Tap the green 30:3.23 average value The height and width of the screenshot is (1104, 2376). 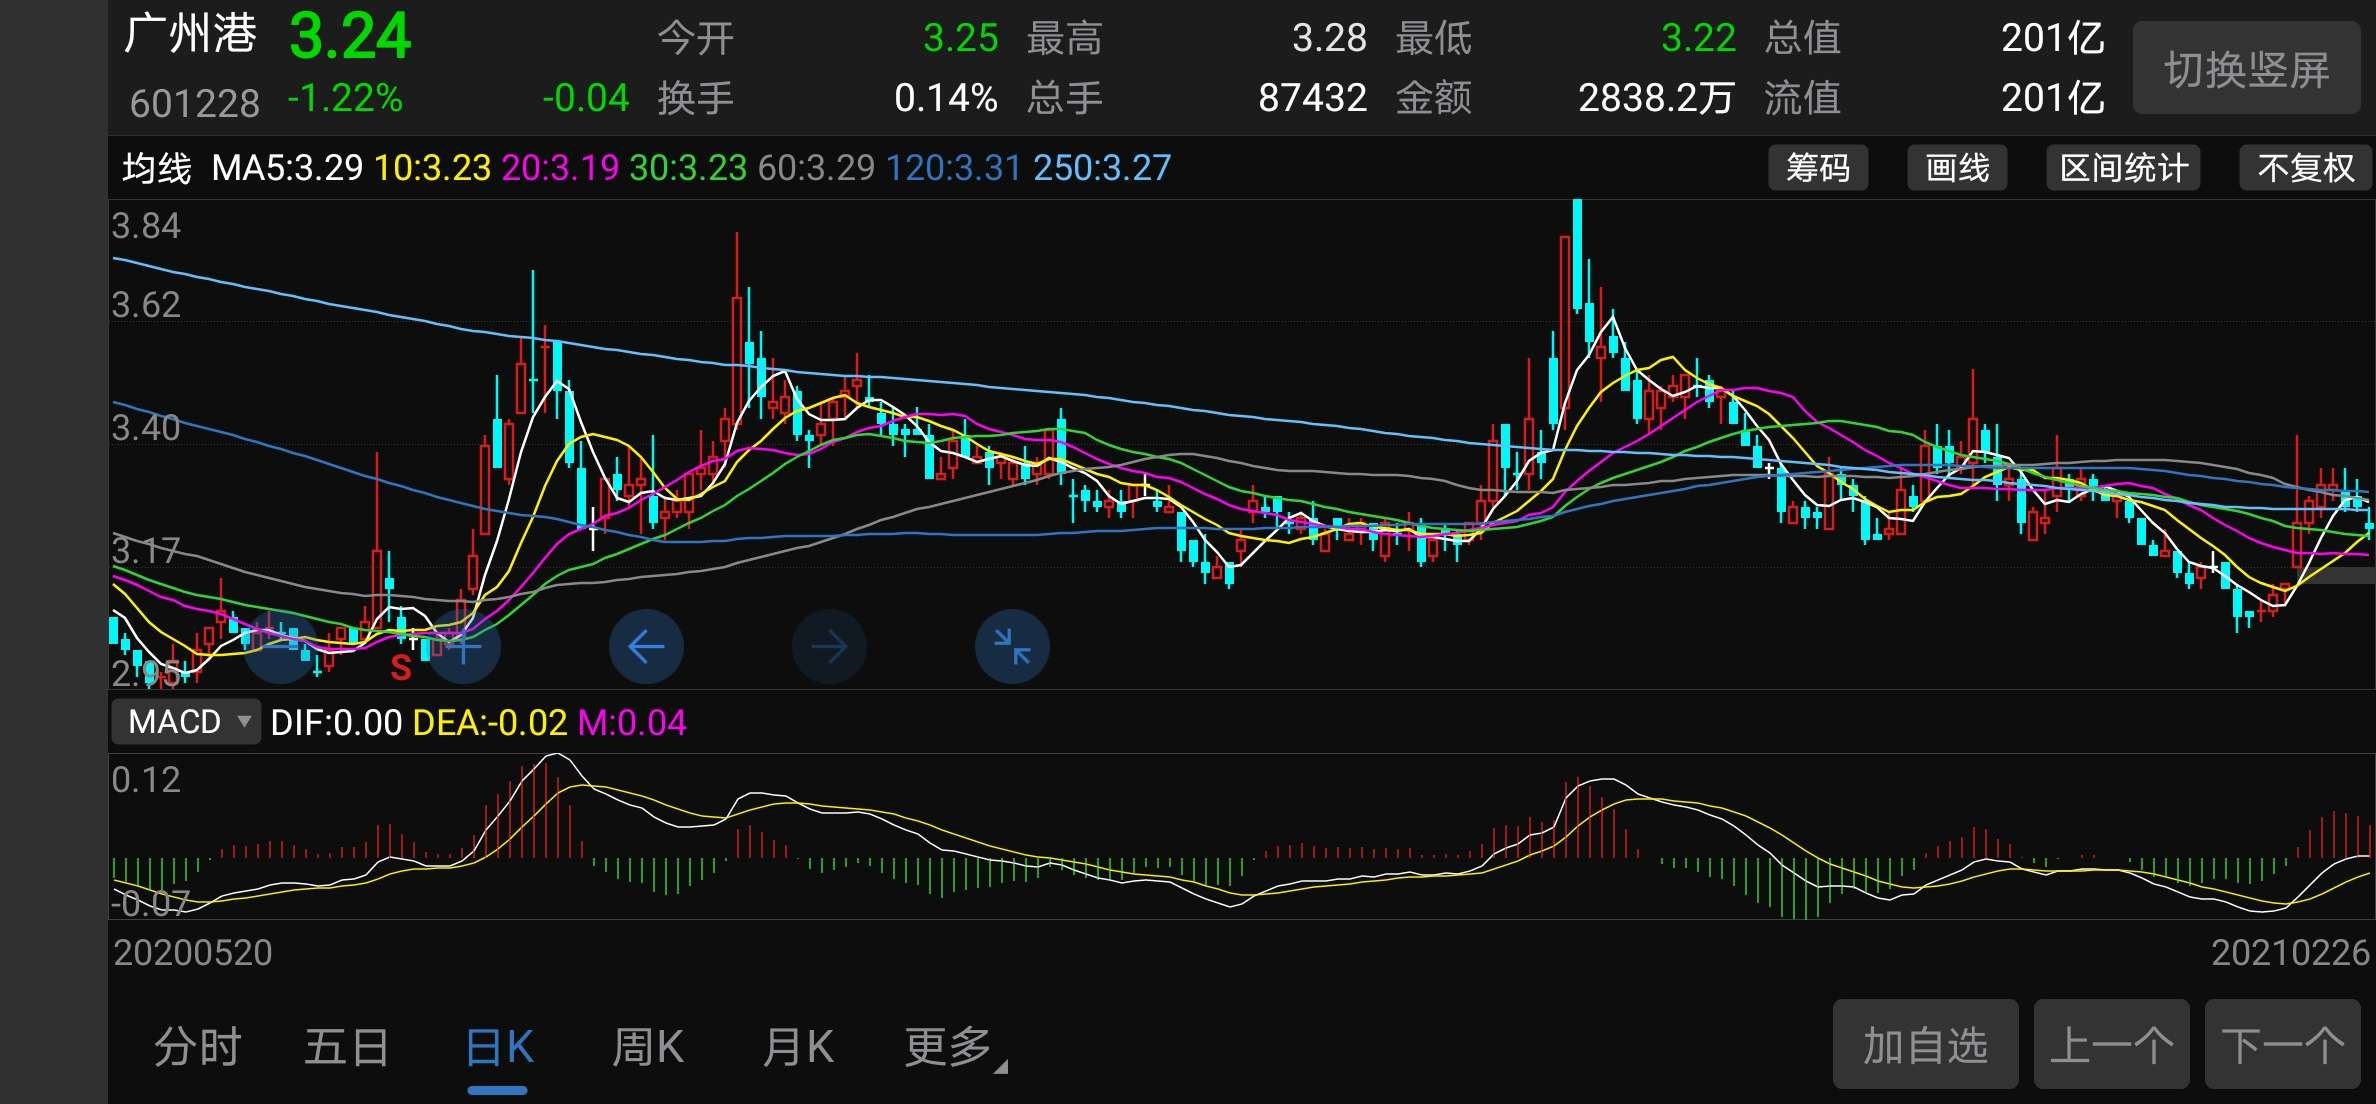click(688, 168)
